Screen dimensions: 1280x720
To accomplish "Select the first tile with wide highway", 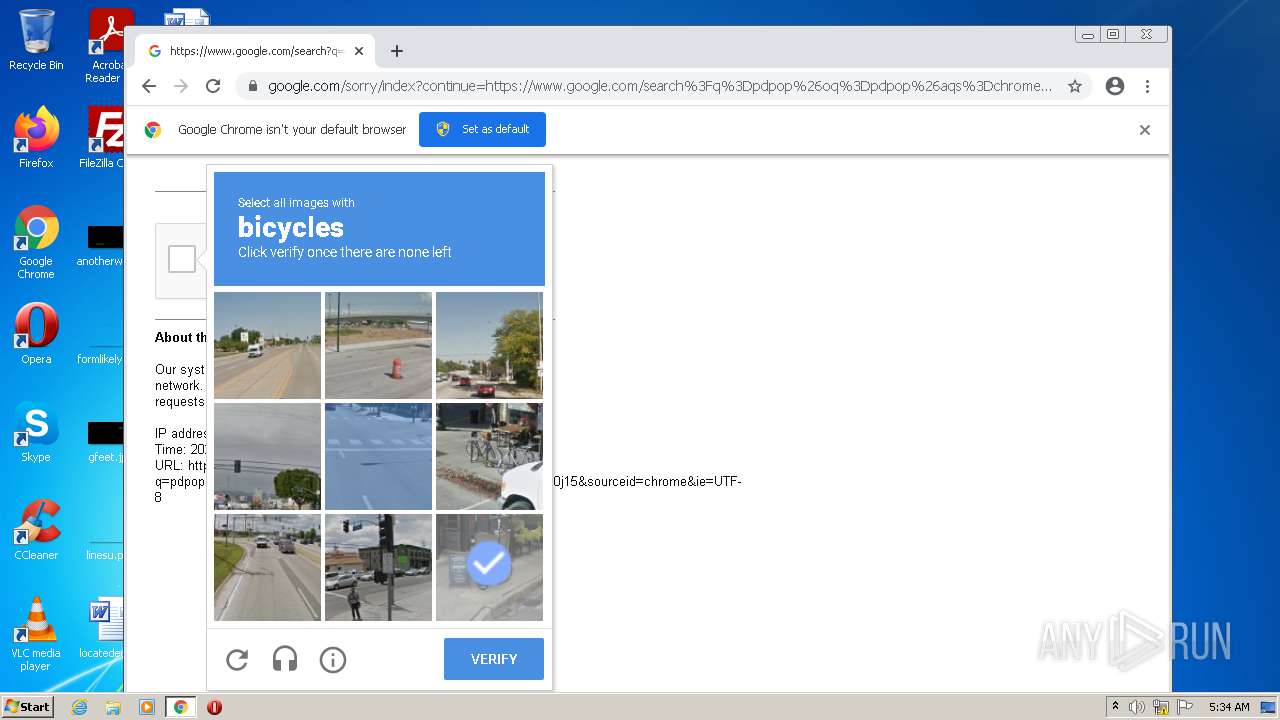I will (x=267, y=345).
